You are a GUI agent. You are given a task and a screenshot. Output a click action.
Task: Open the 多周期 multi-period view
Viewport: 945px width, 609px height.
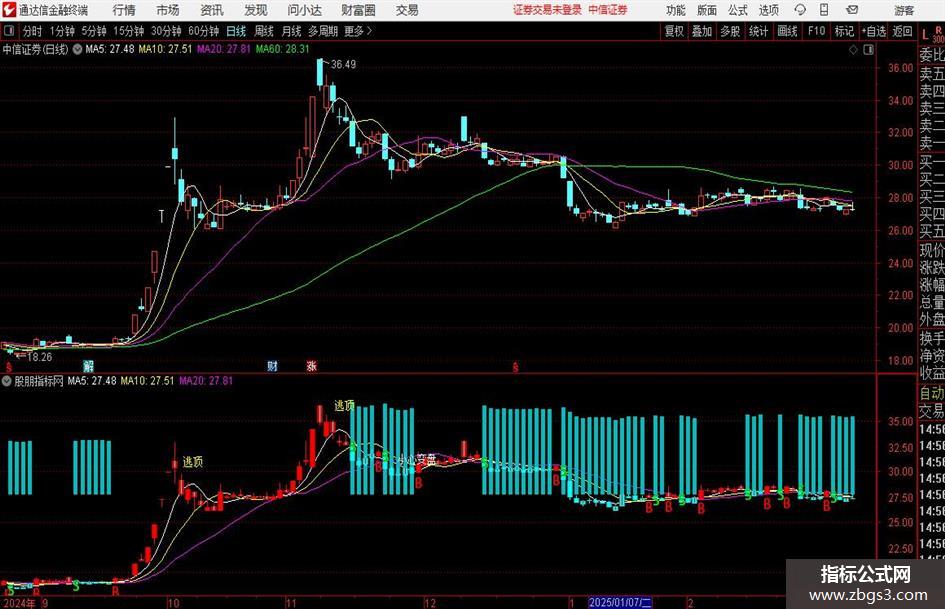pos(322,31)
